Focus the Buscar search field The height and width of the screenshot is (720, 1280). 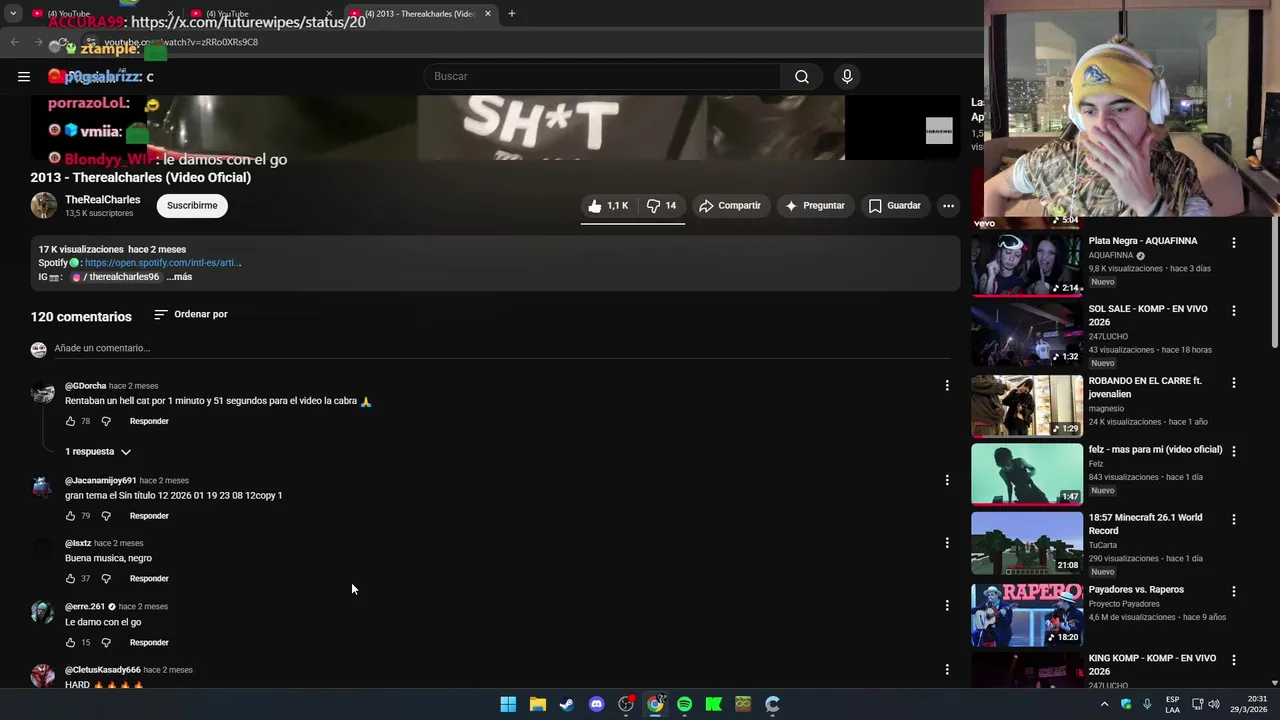602,76
